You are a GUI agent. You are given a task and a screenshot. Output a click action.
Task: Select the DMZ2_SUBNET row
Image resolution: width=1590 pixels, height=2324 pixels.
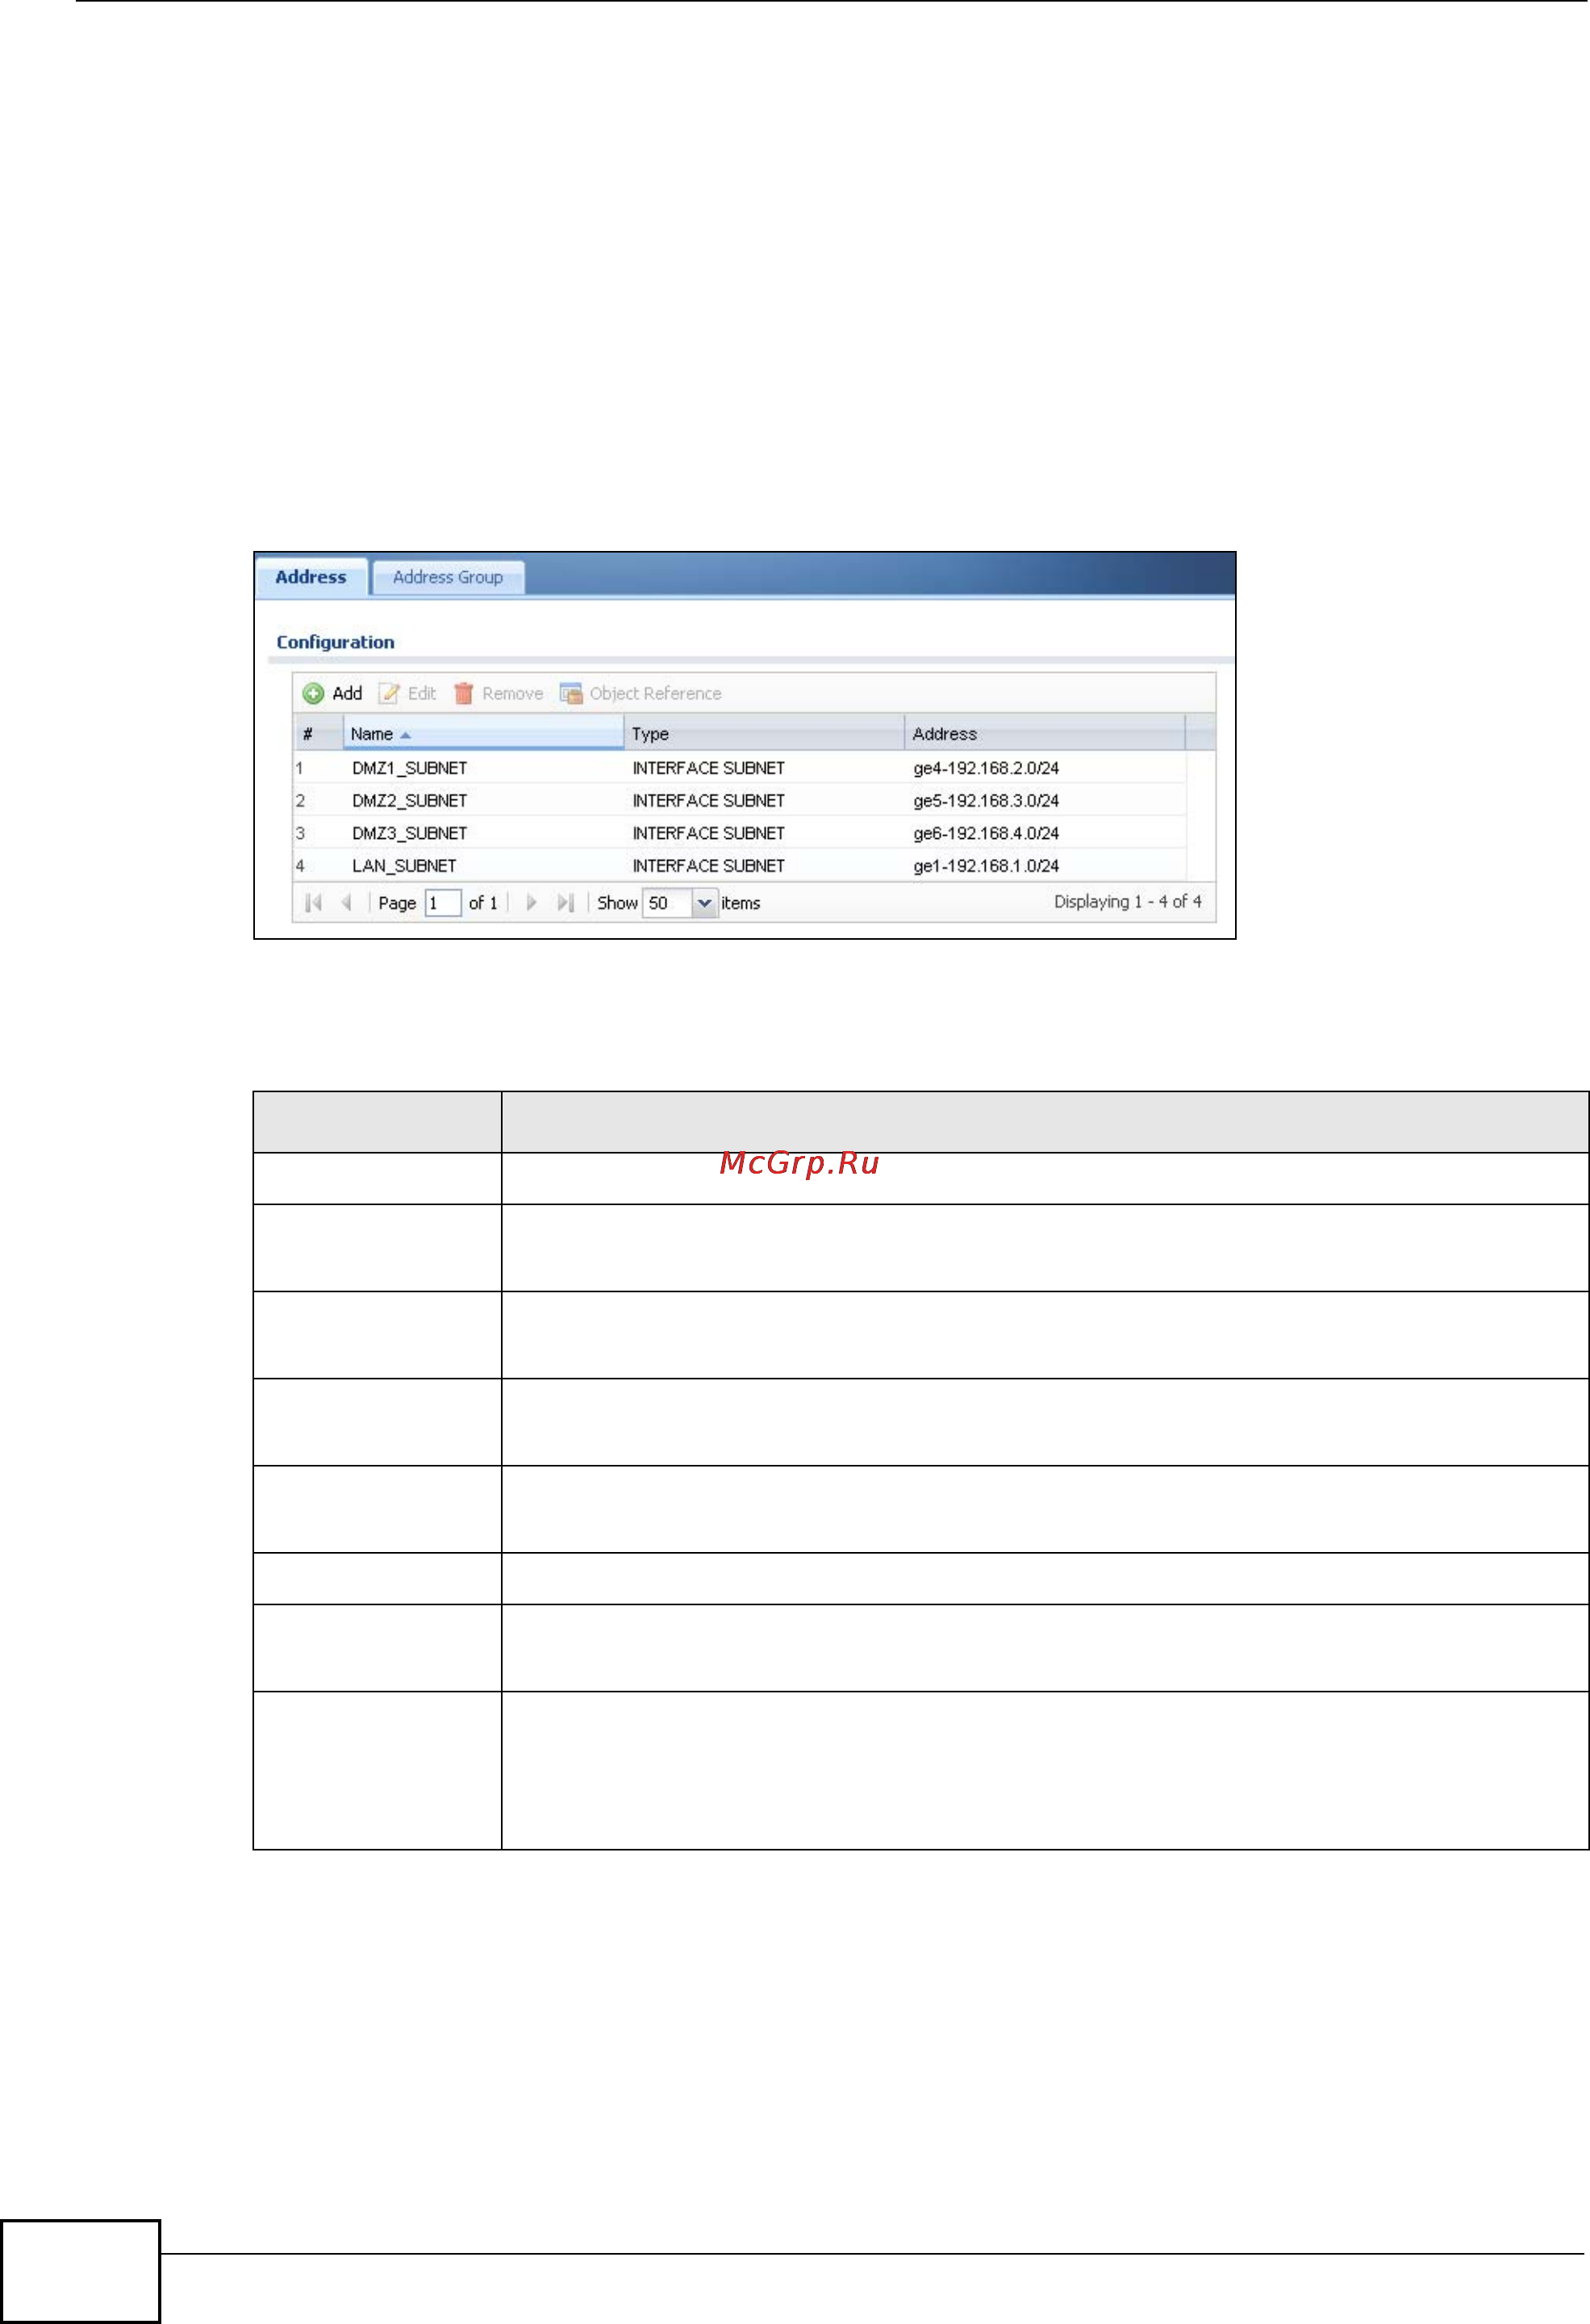pyautogui.click(x=740, y=800)
